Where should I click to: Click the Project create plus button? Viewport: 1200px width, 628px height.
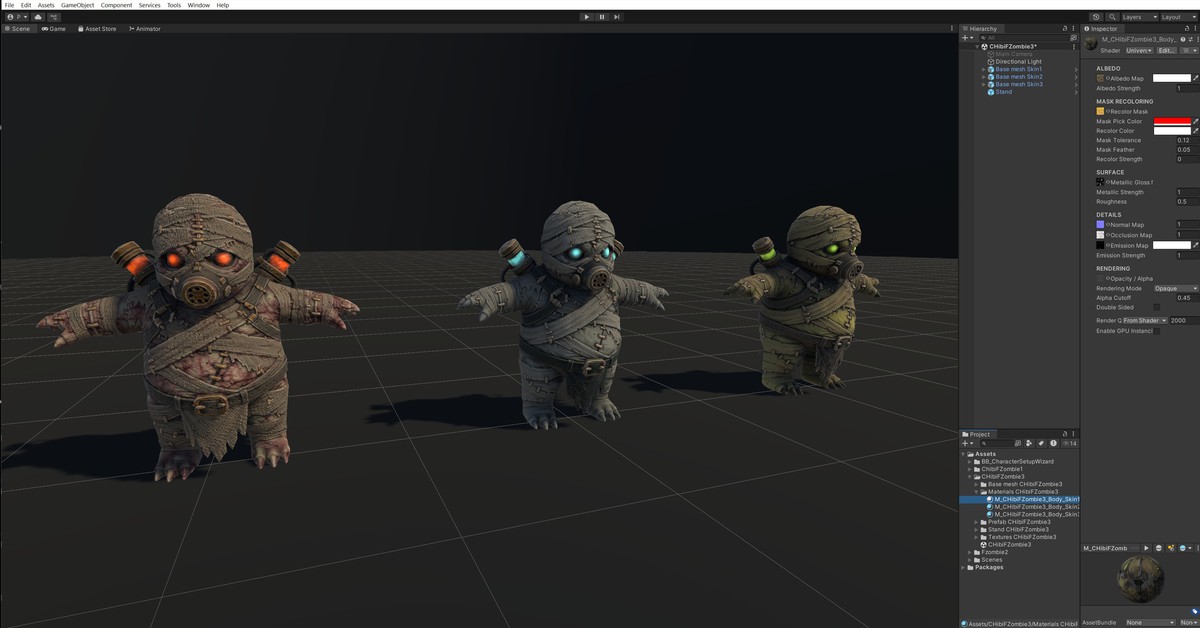(x=967, y=443)
